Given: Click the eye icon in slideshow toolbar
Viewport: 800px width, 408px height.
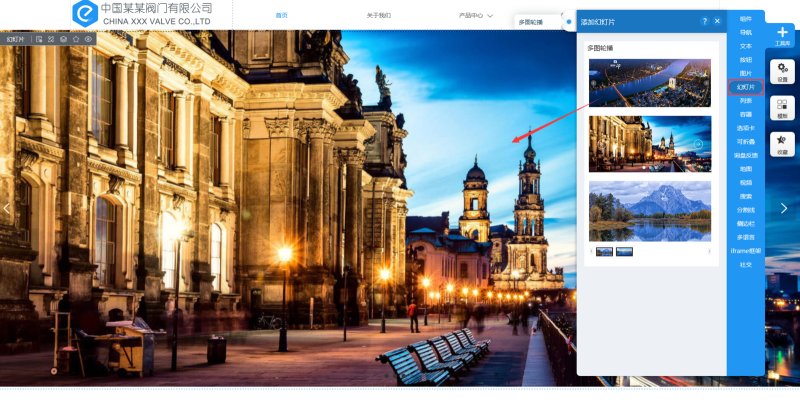Looking at the screenshot, I should (x=89, y=39).
